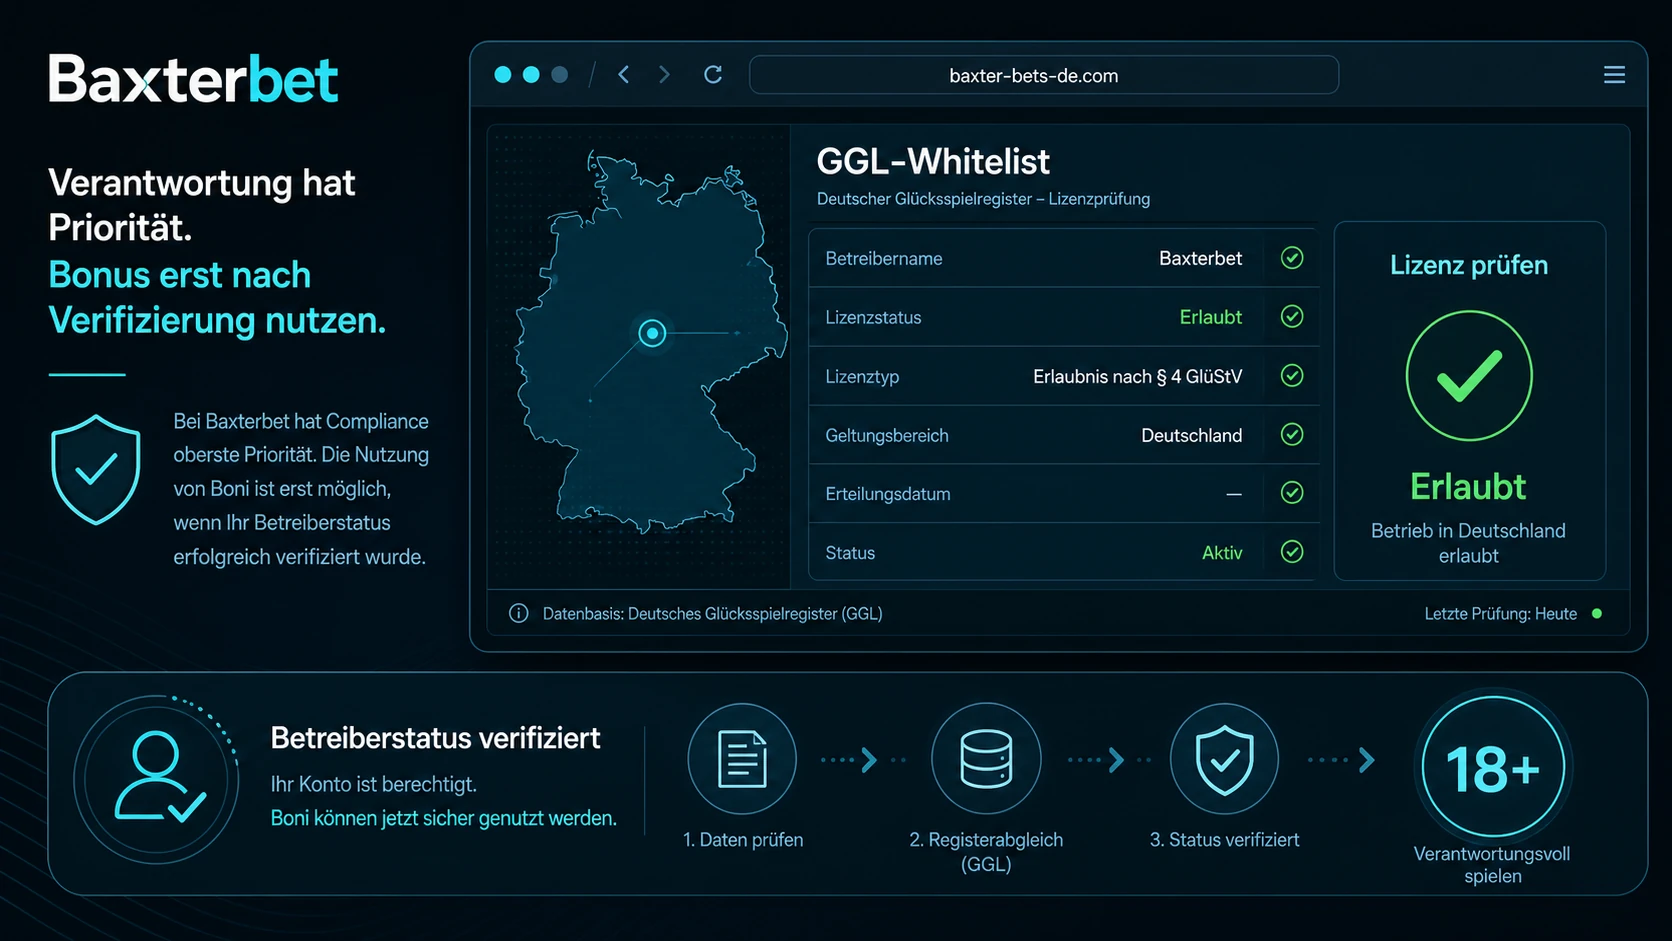Click the Baxterbet logo
Screen dimensions: 1672x941
(x=193, y=80)
